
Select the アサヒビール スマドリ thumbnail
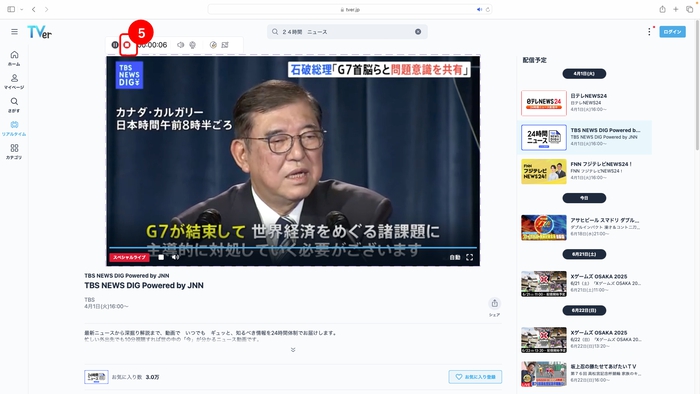[x=544, y=228]
